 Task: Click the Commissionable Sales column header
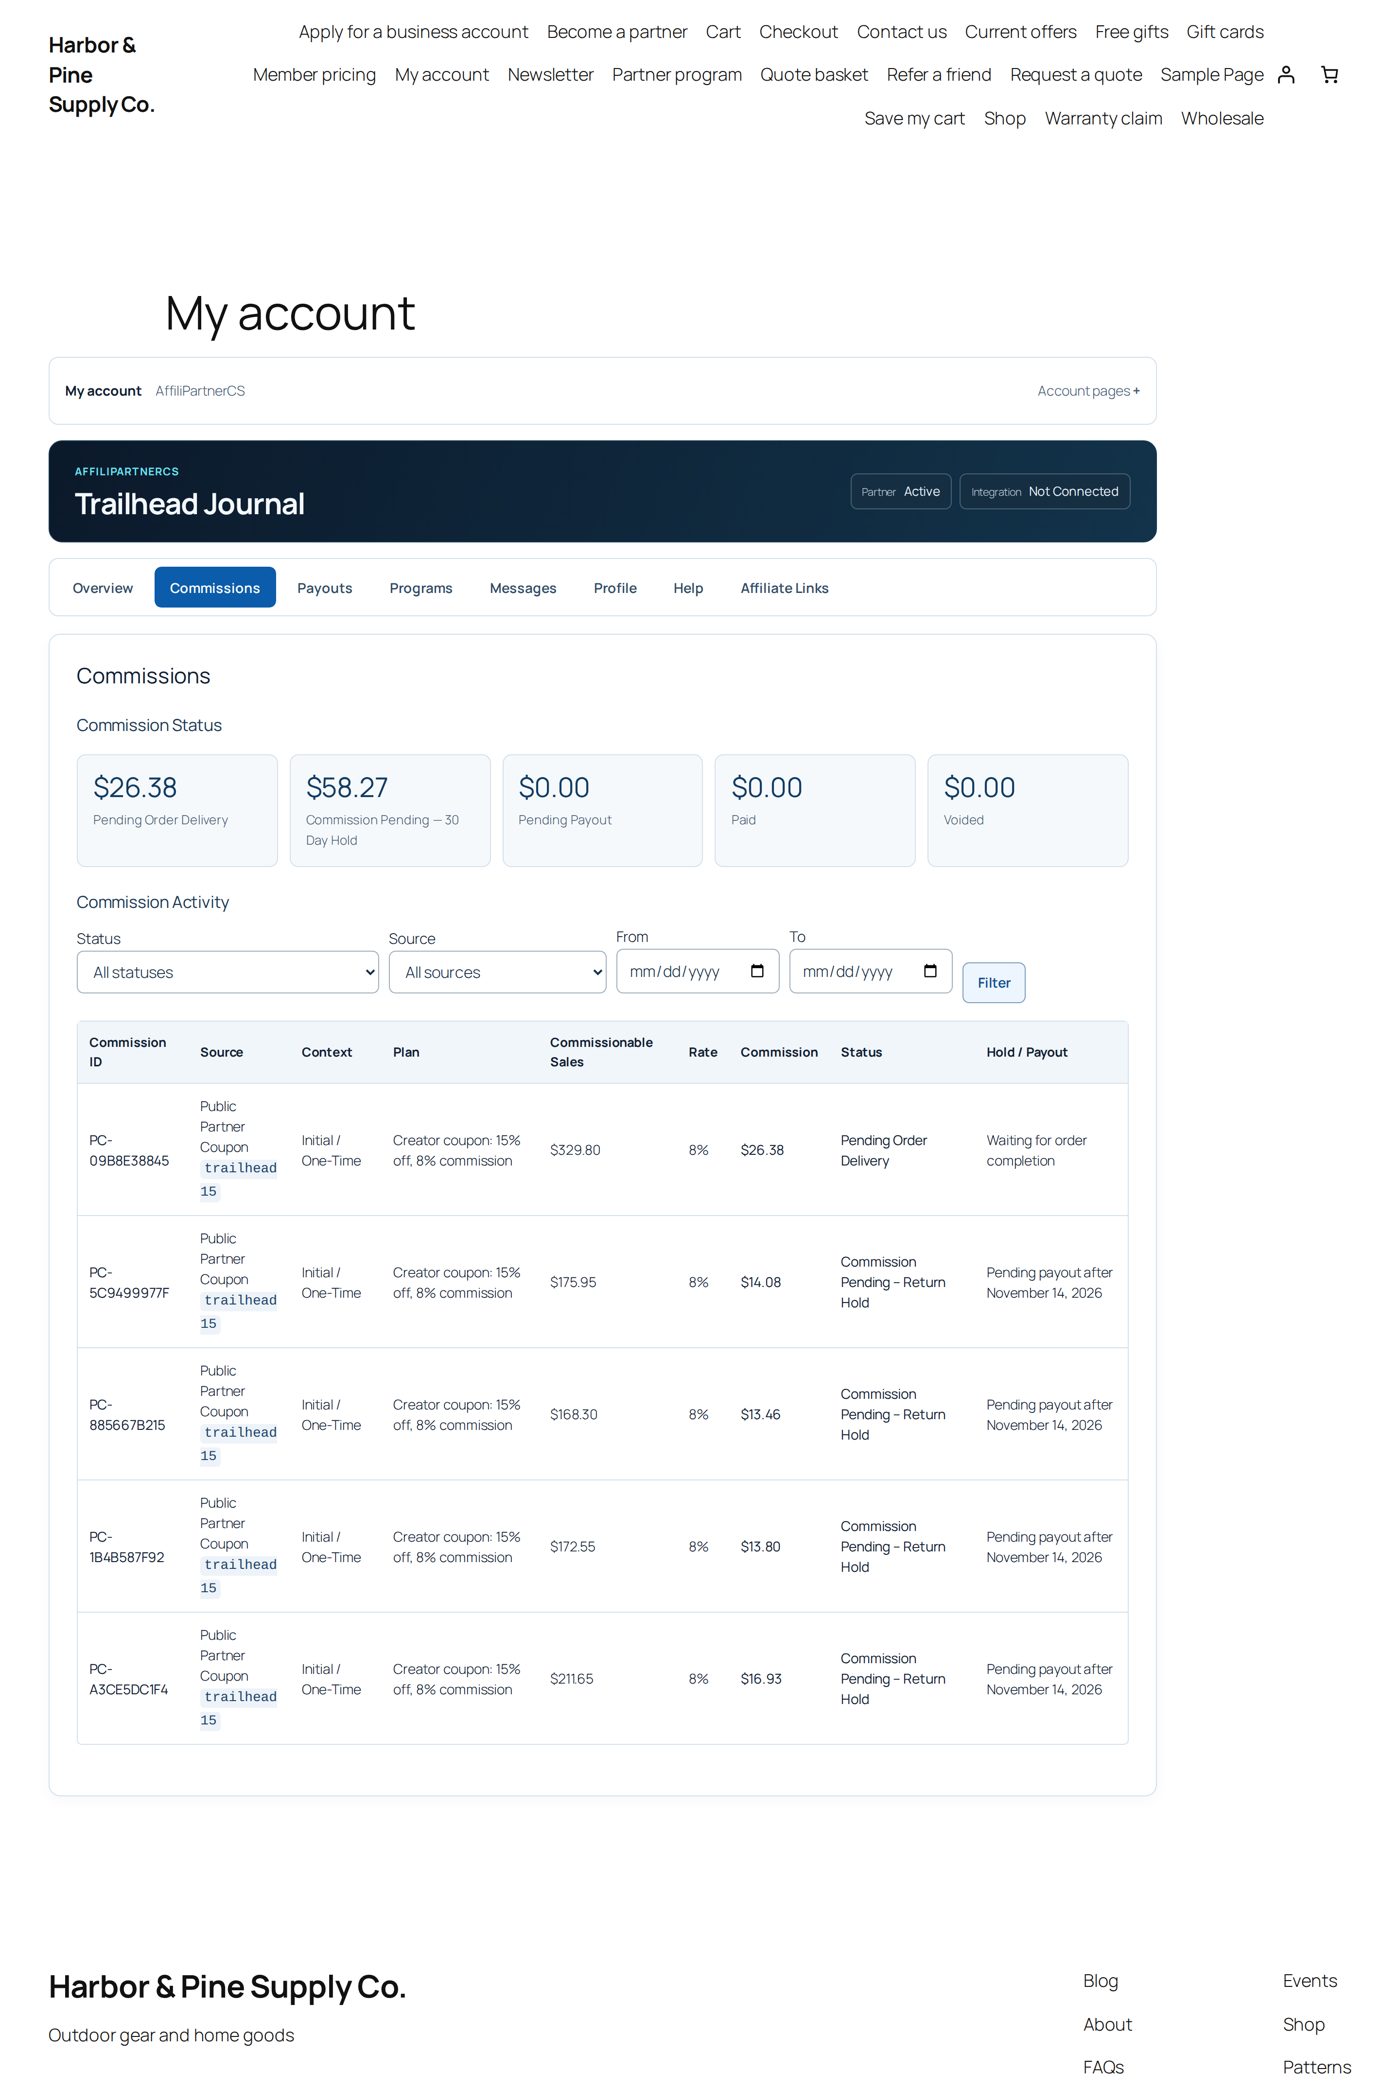[601, 1052]
